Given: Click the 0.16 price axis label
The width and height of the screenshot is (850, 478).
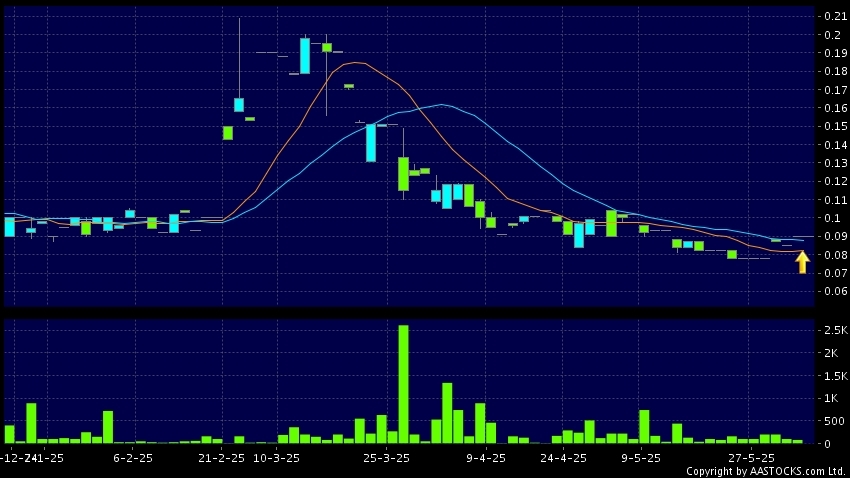Looking at the screenshot, I should coord(835,108).
